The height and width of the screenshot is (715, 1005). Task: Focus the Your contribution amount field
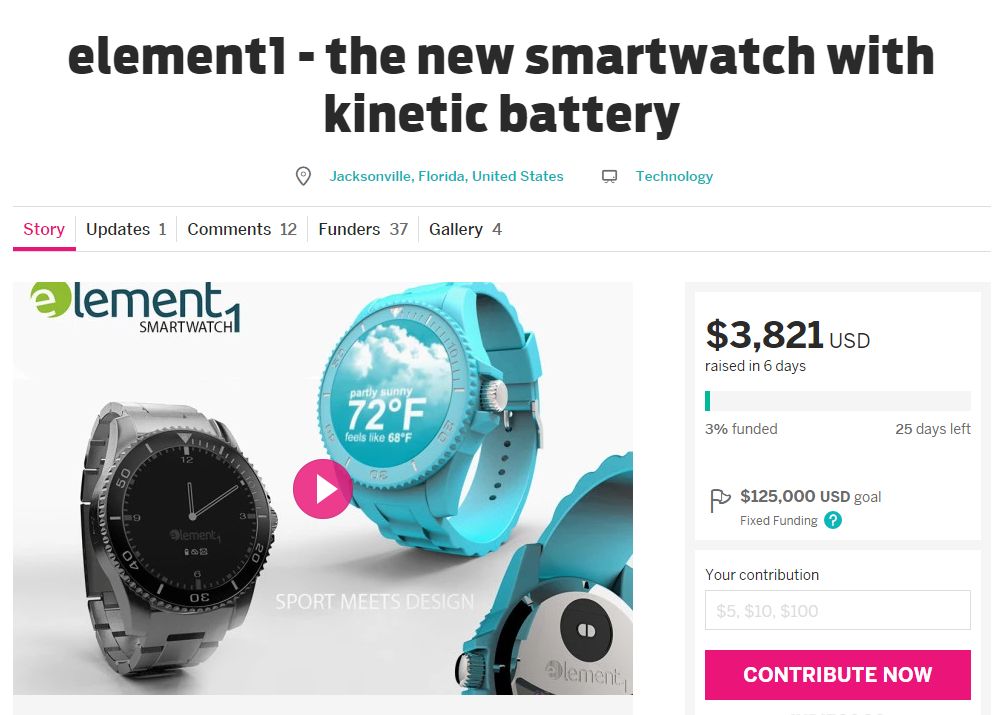coord(838,610)
